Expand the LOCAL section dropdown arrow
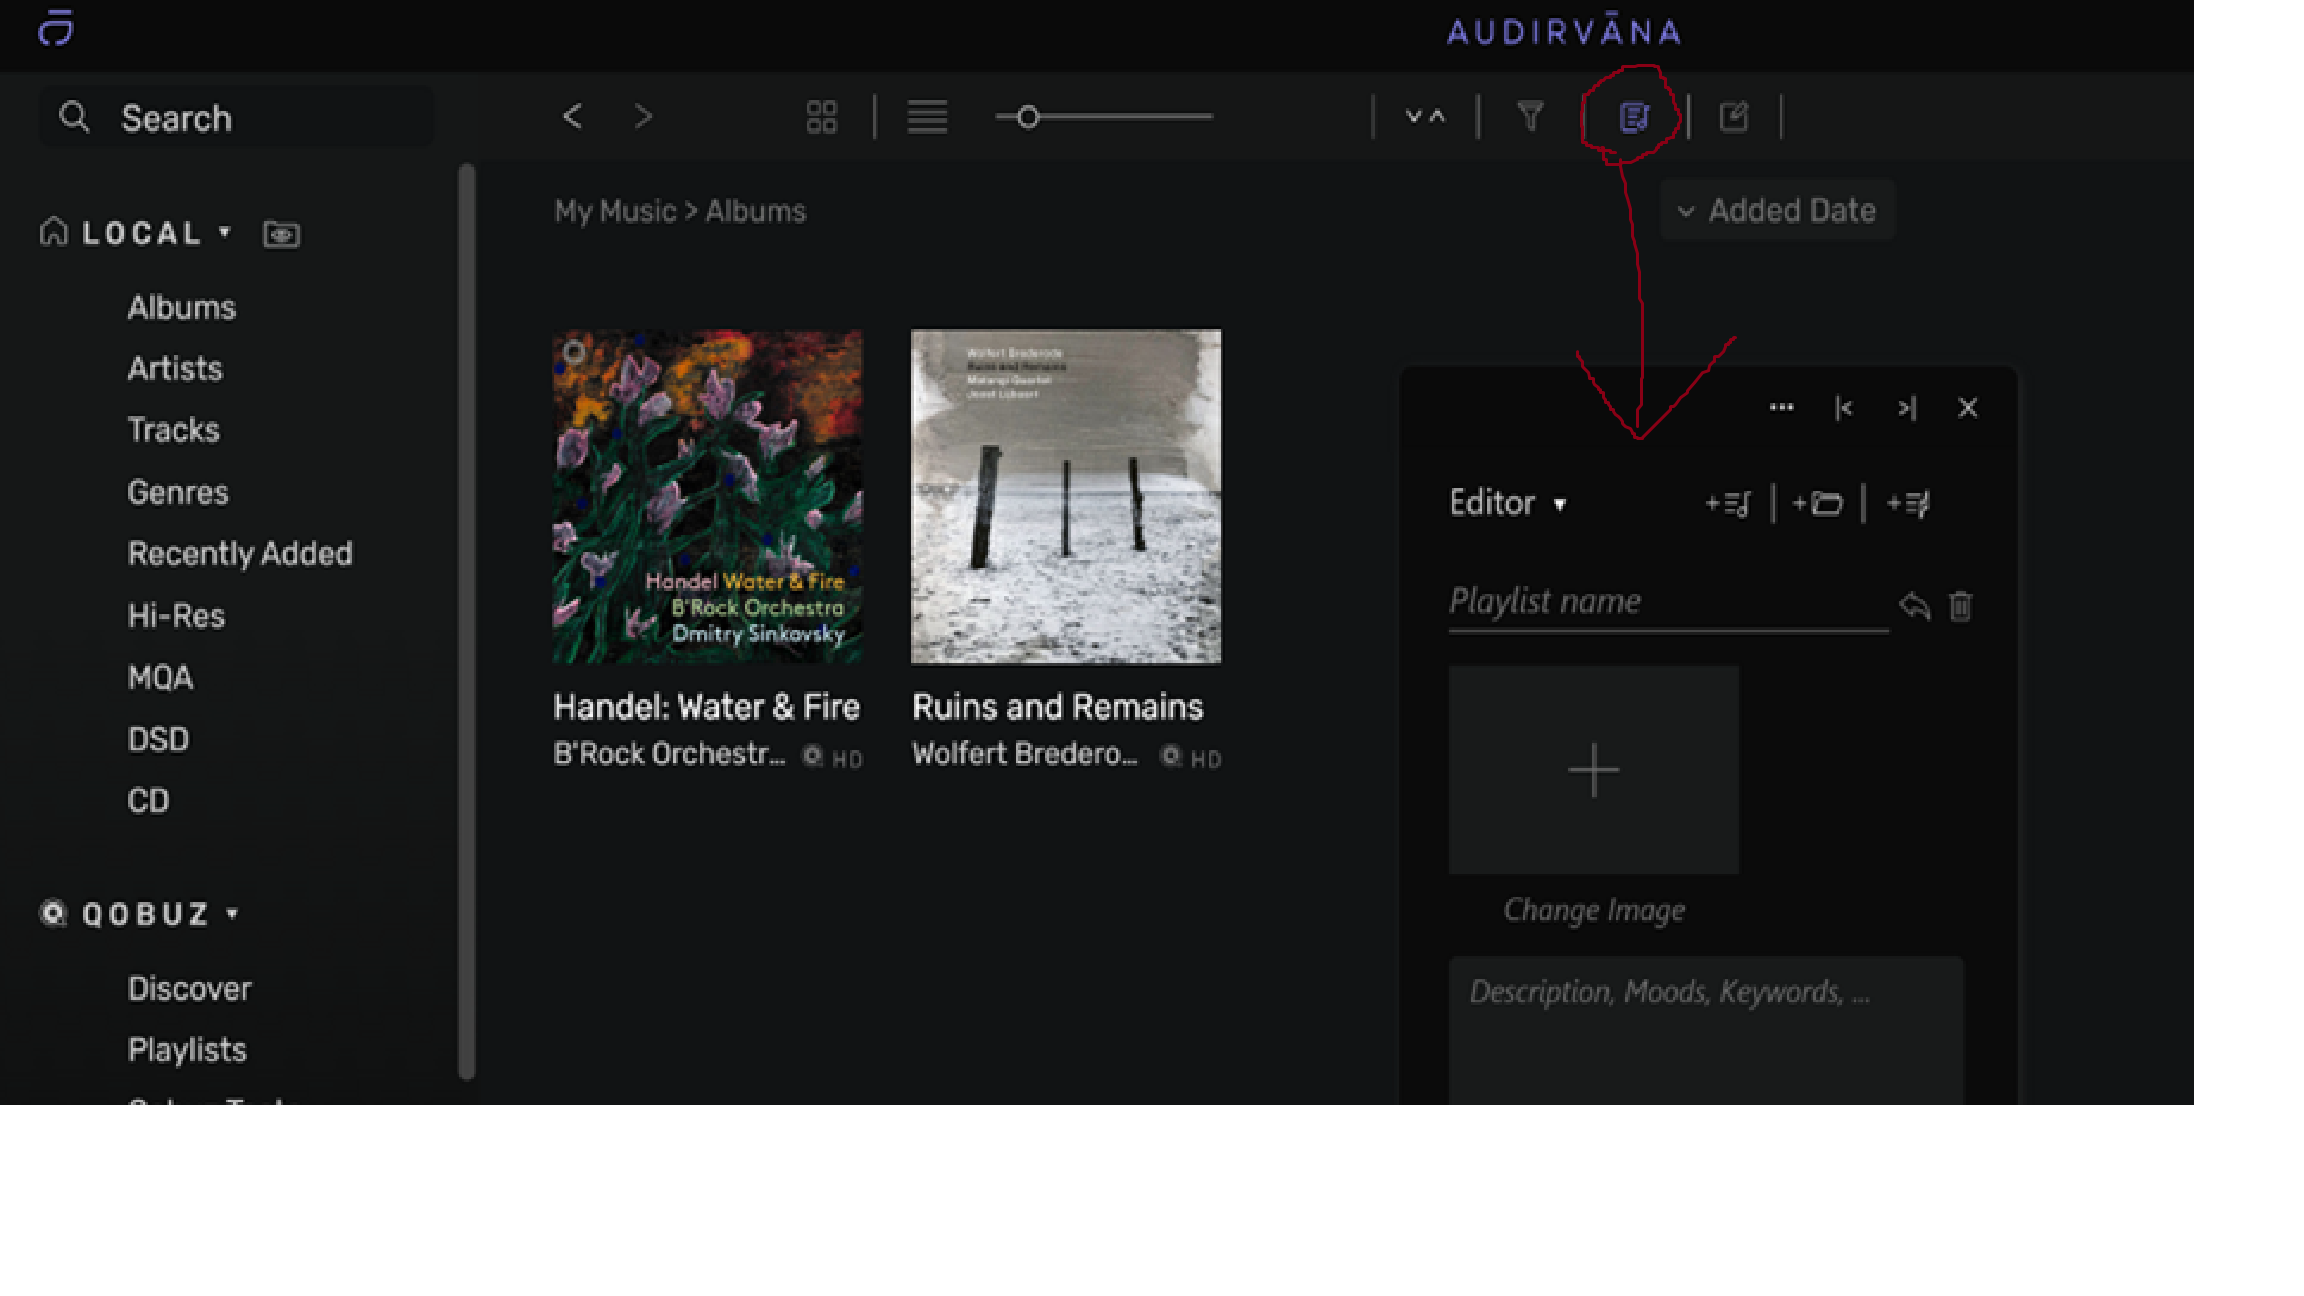The image size is (2304, 1296). coord(225,232)
